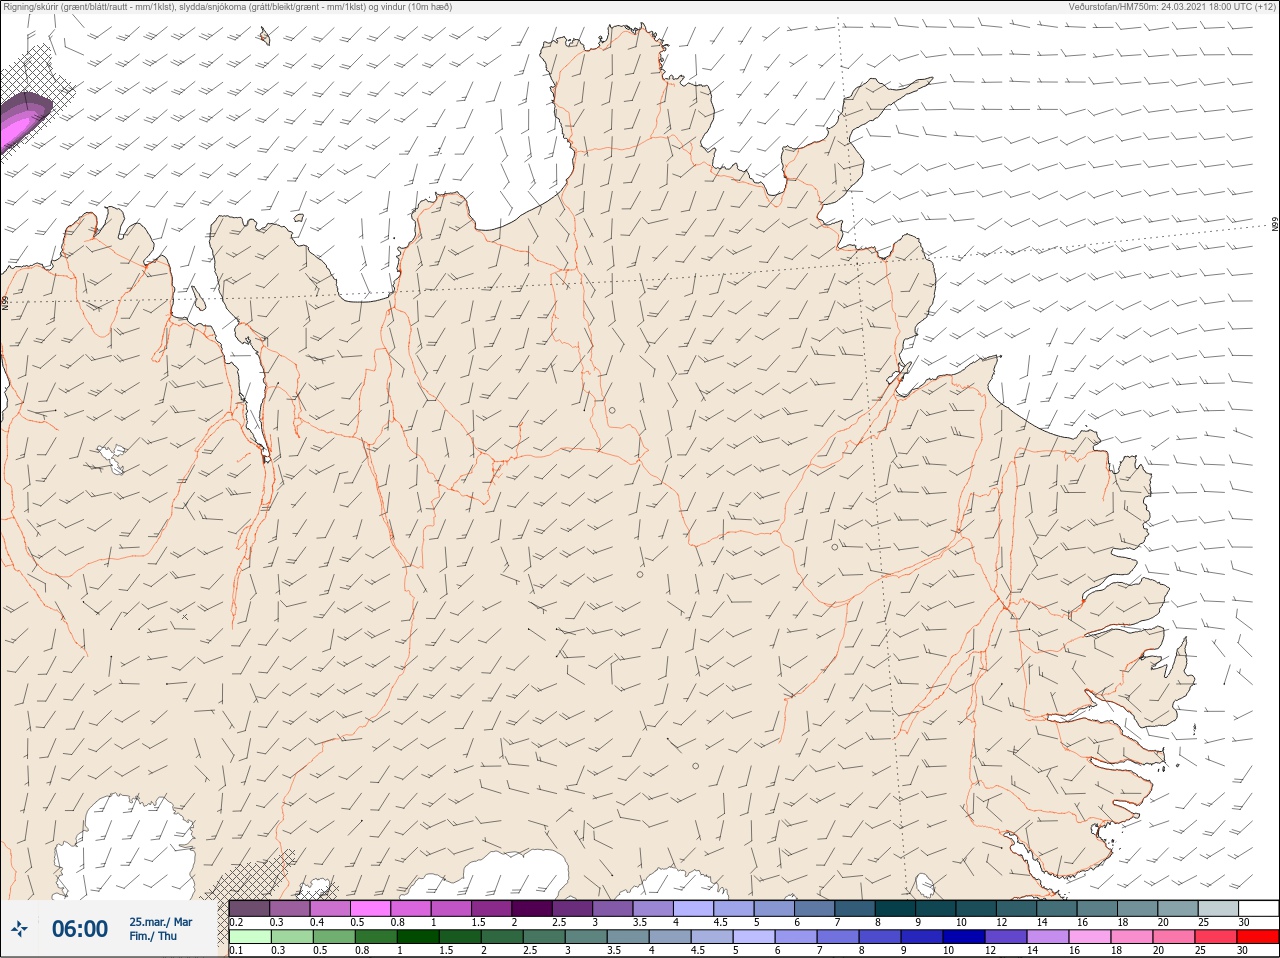This screenshot has width=1280, height=958.
Task: Click the N99 label on the right map edge
Action: 1275,225
